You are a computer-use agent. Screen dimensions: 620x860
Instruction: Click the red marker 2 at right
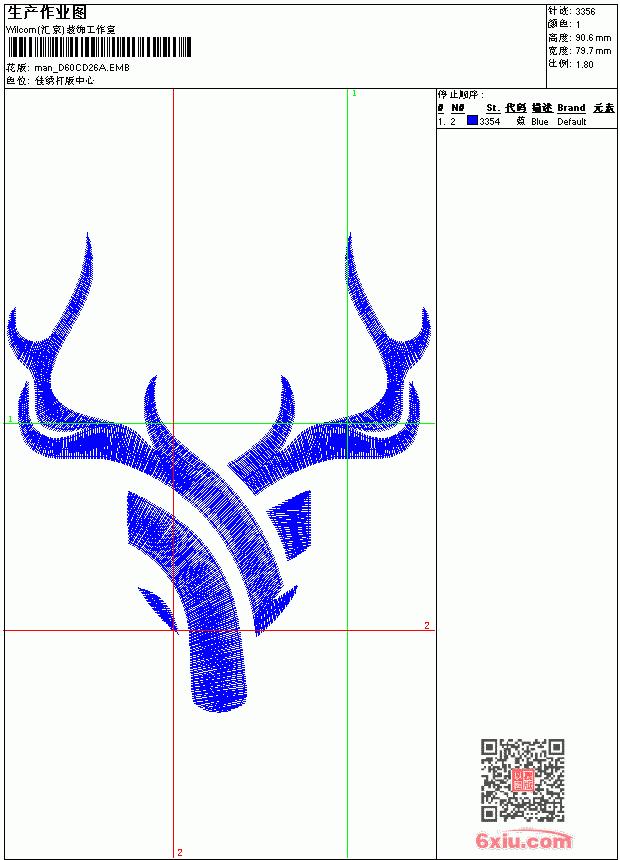[x=427, y=625]
